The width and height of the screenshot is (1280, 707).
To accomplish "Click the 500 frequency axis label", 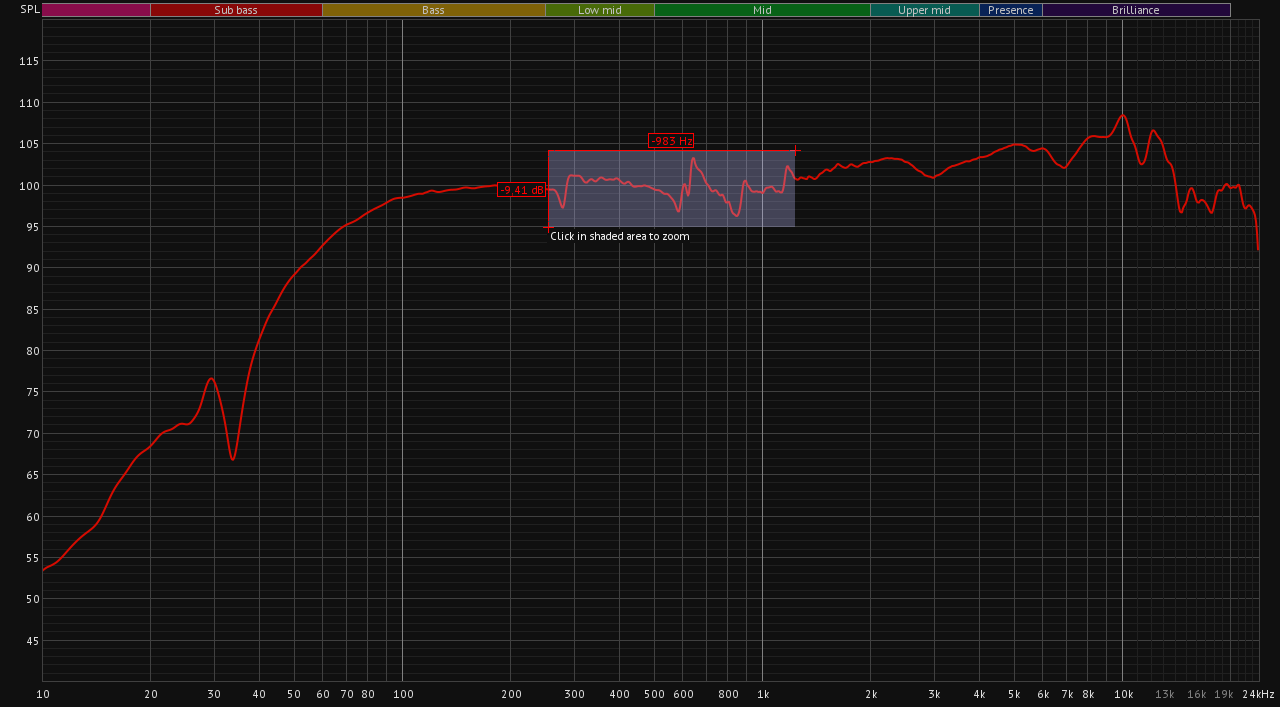I will point(654,694).
